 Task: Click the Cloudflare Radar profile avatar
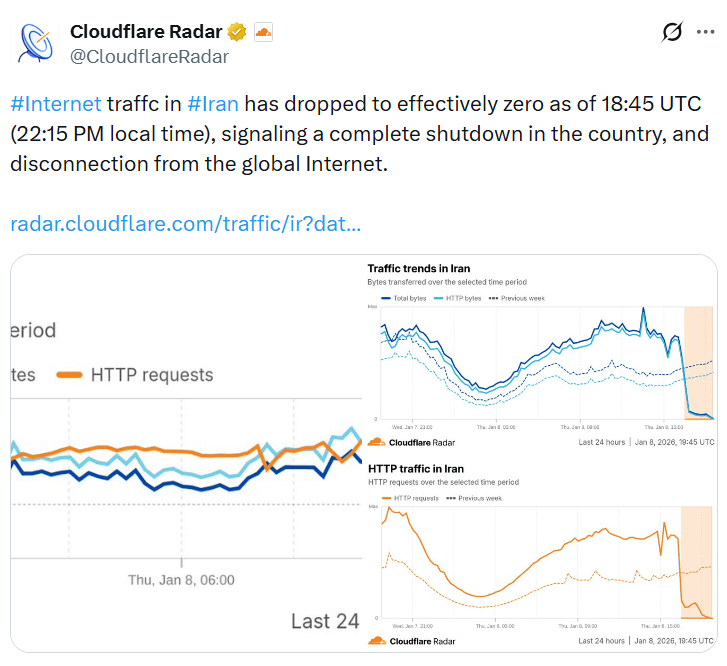click(38, 43)
